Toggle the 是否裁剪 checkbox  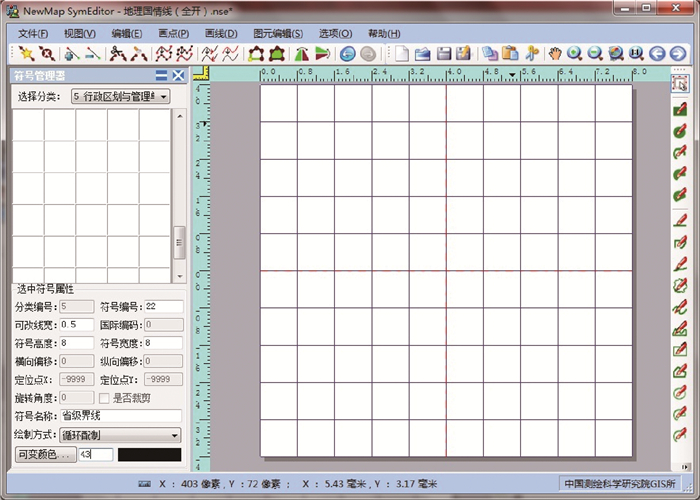click(104, 397)
